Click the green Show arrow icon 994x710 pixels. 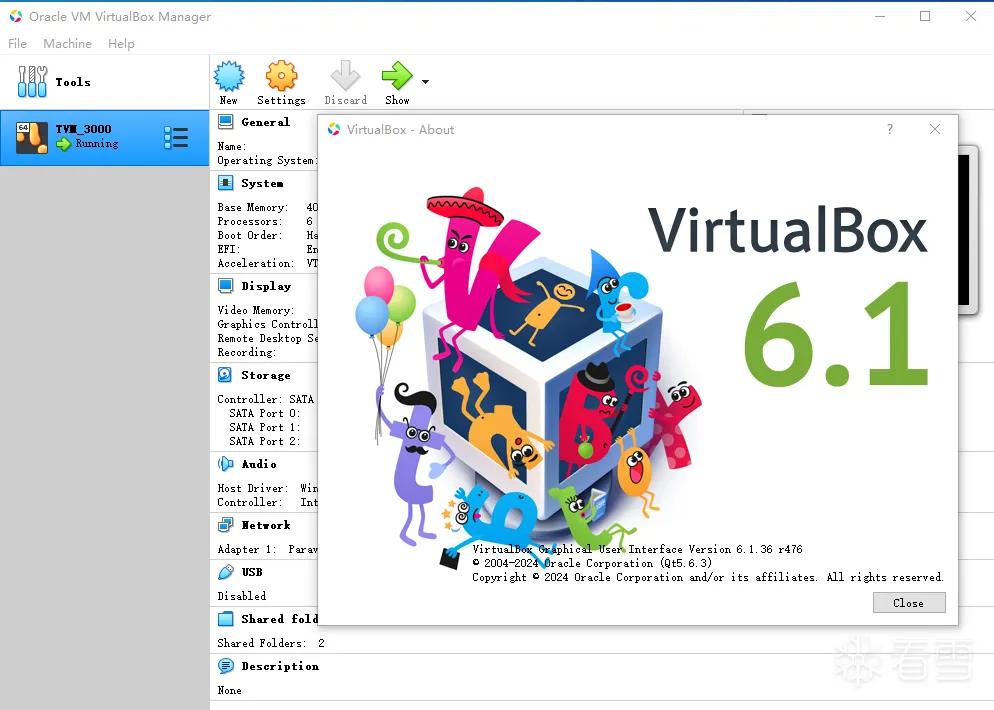[x=397, y=76]
